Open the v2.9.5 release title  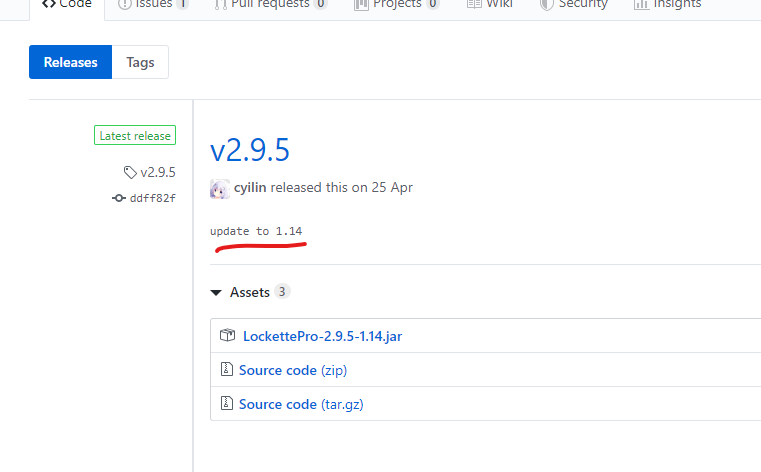(249, 150)
